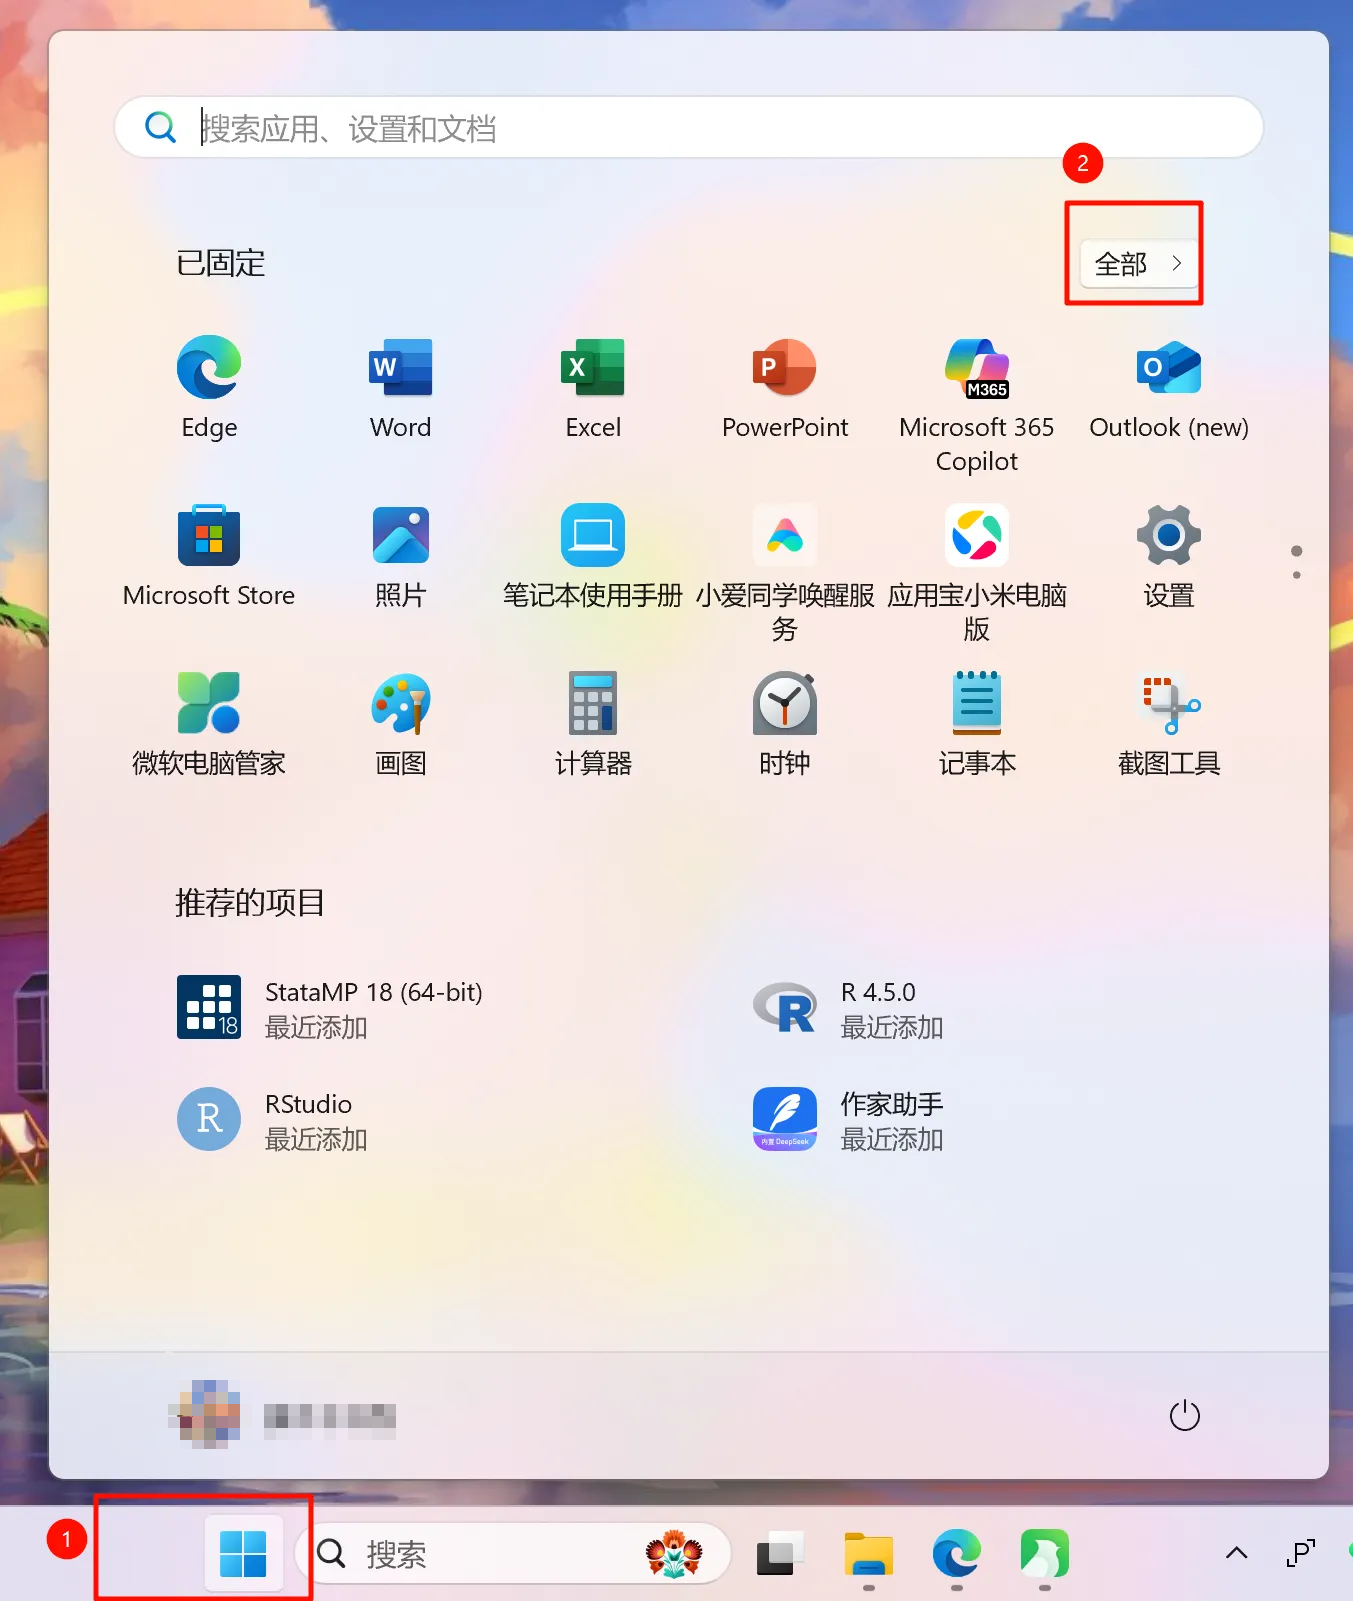Launch PowerPoint pinned app
The image size is (1353, 1601).
tap(785, 389)
